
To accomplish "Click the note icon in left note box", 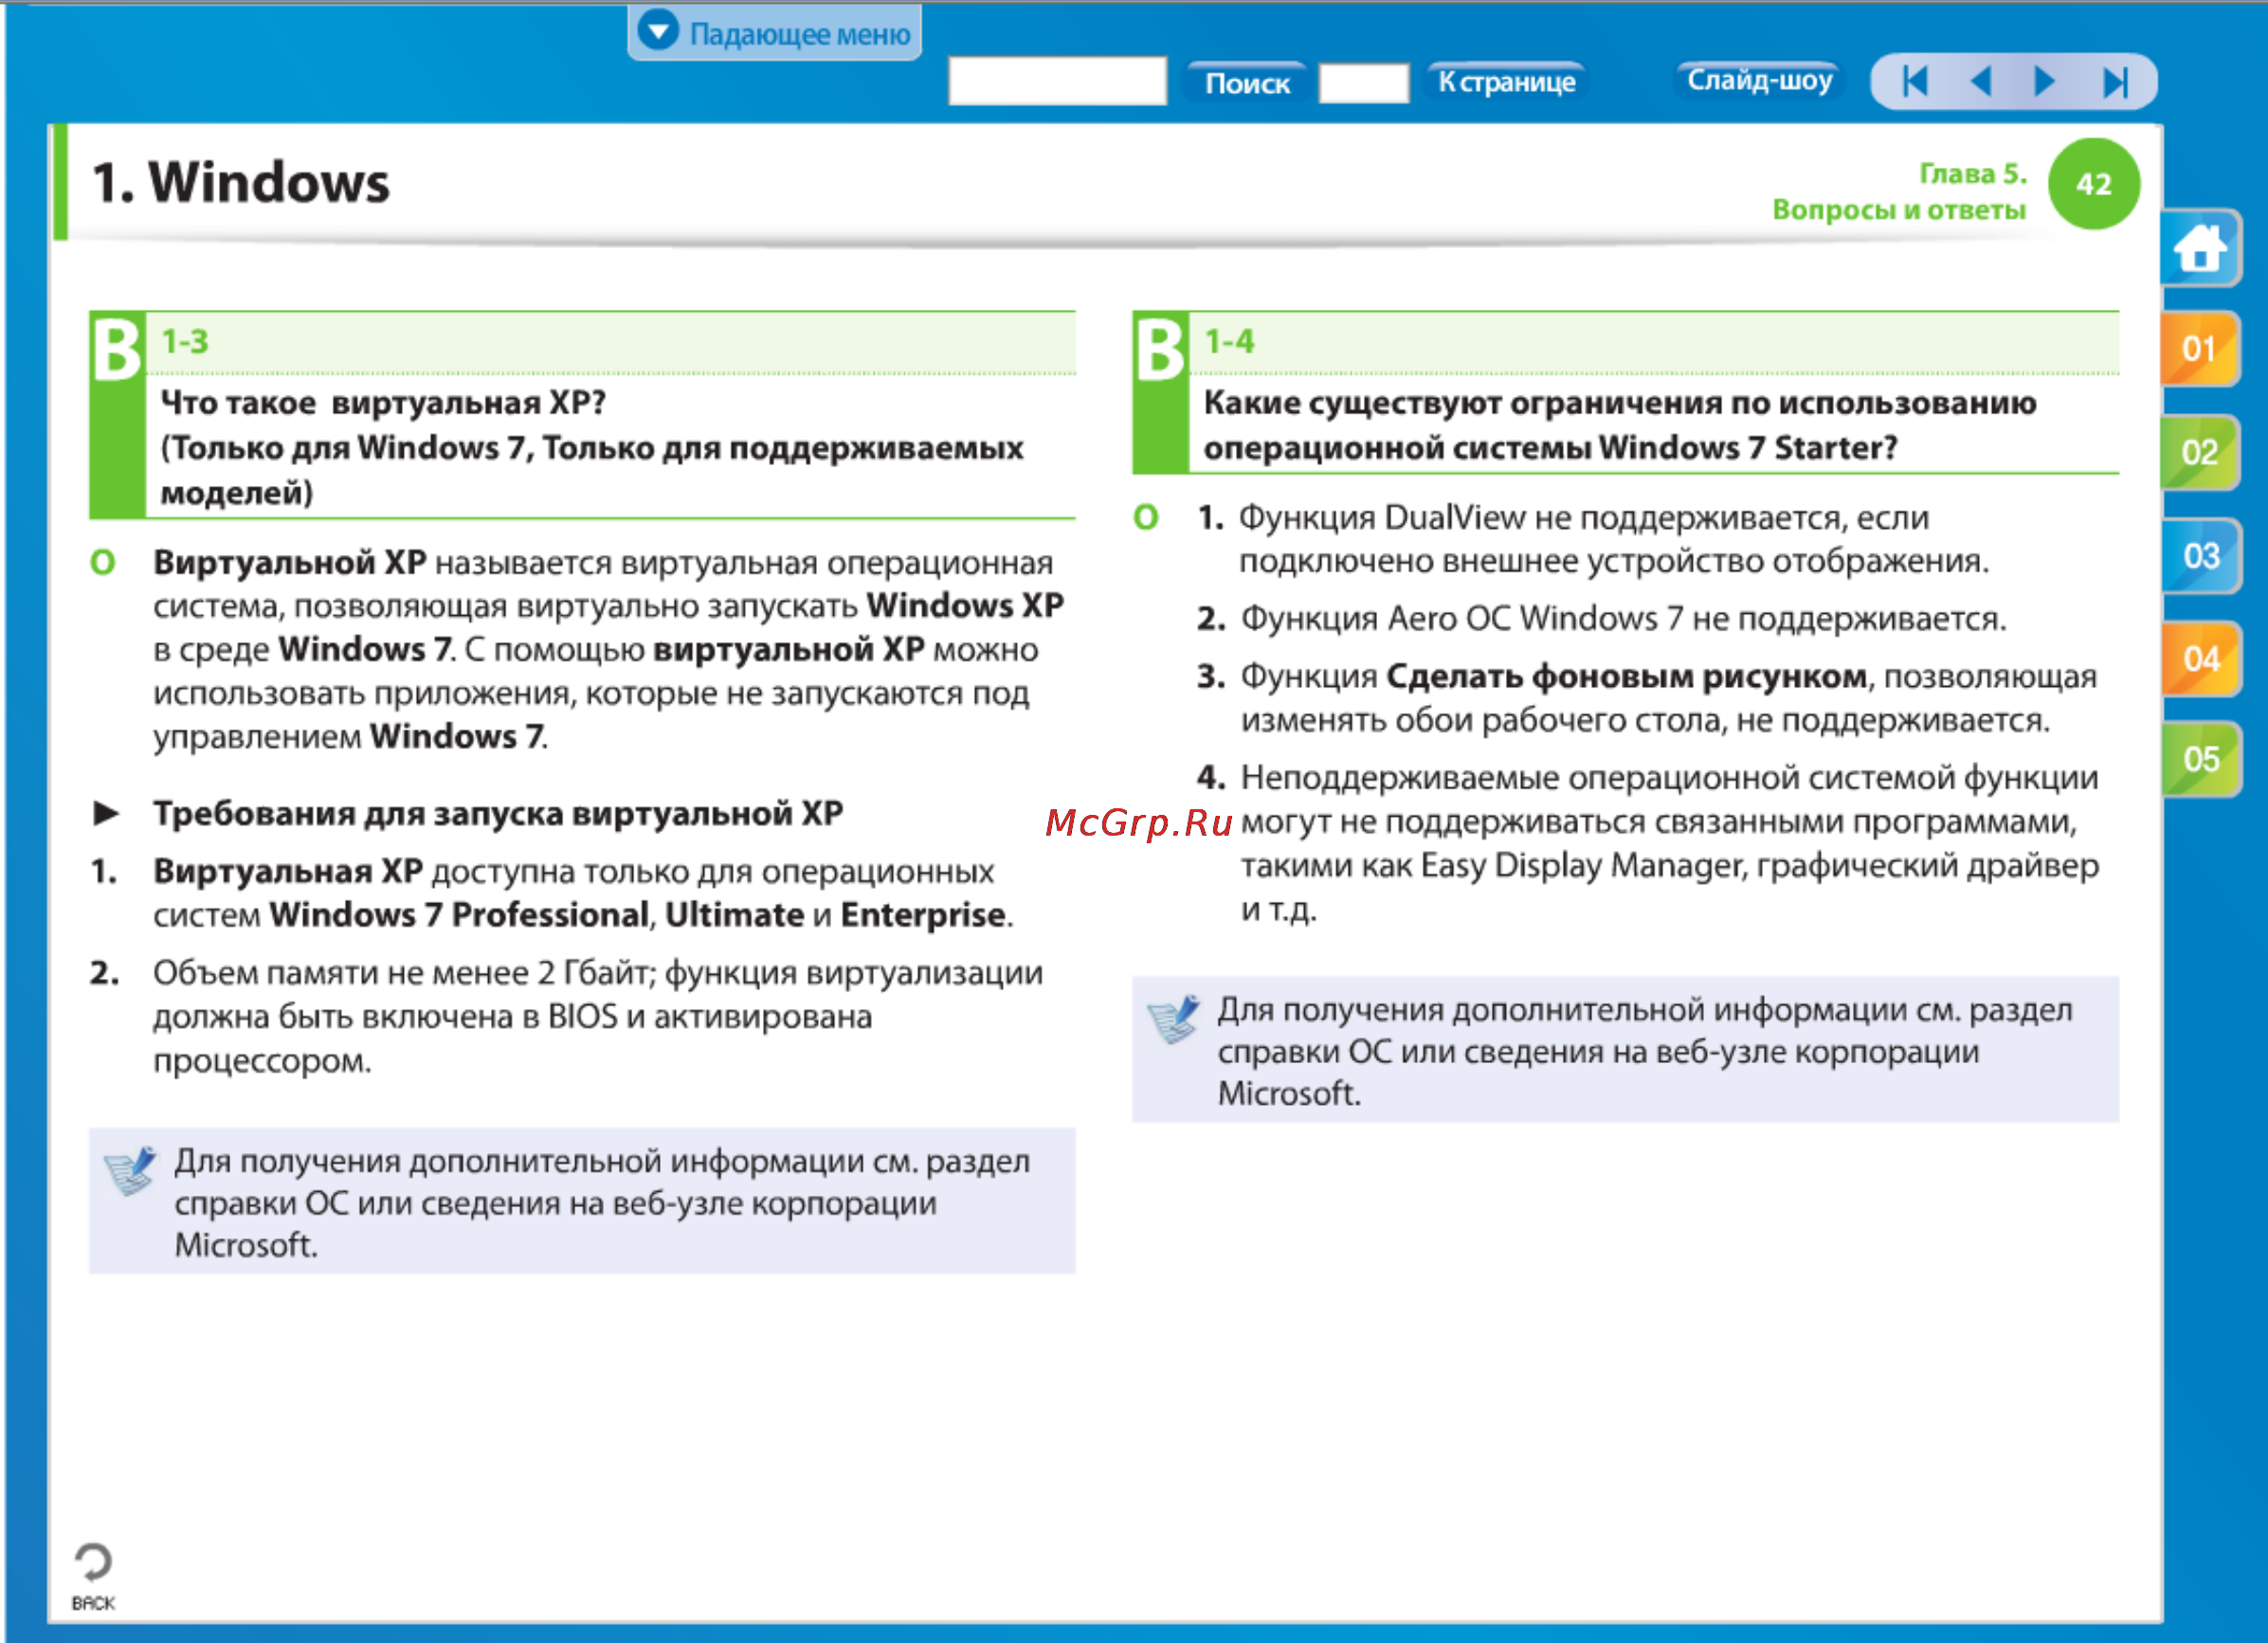I will click(130, 1171).
